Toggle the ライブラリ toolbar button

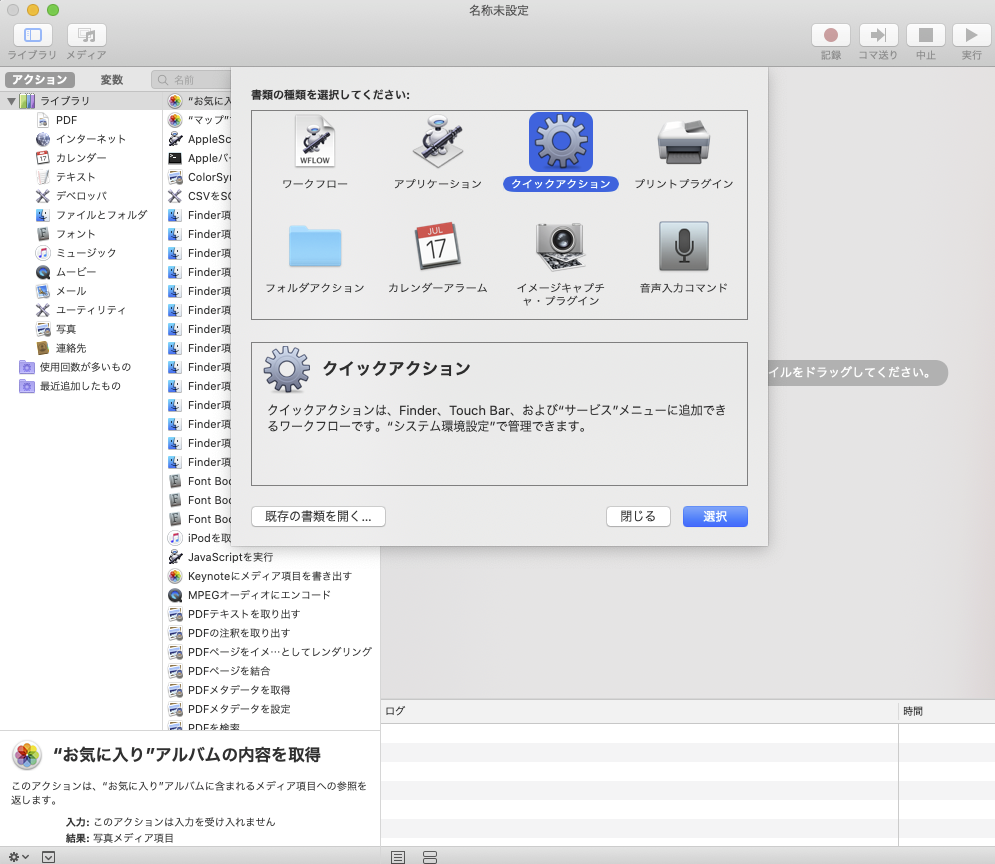click(x=32, y=35)
